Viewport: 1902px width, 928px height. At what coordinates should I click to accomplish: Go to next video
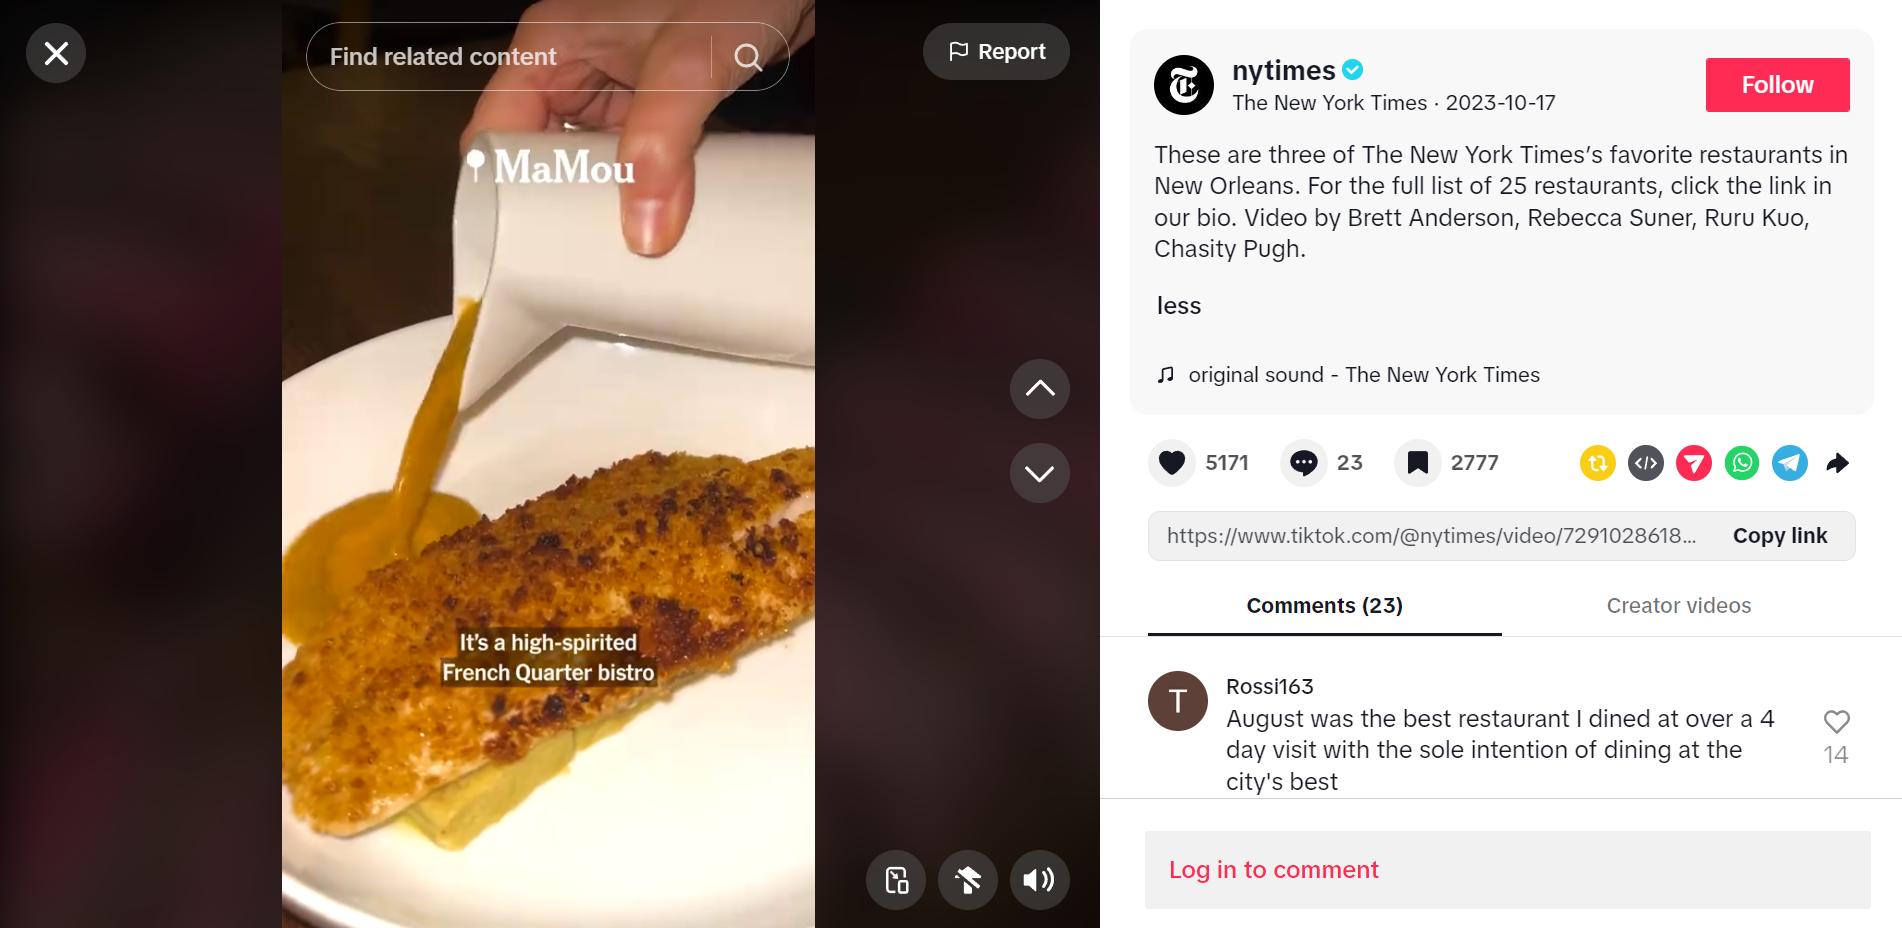click(1039, 473)
